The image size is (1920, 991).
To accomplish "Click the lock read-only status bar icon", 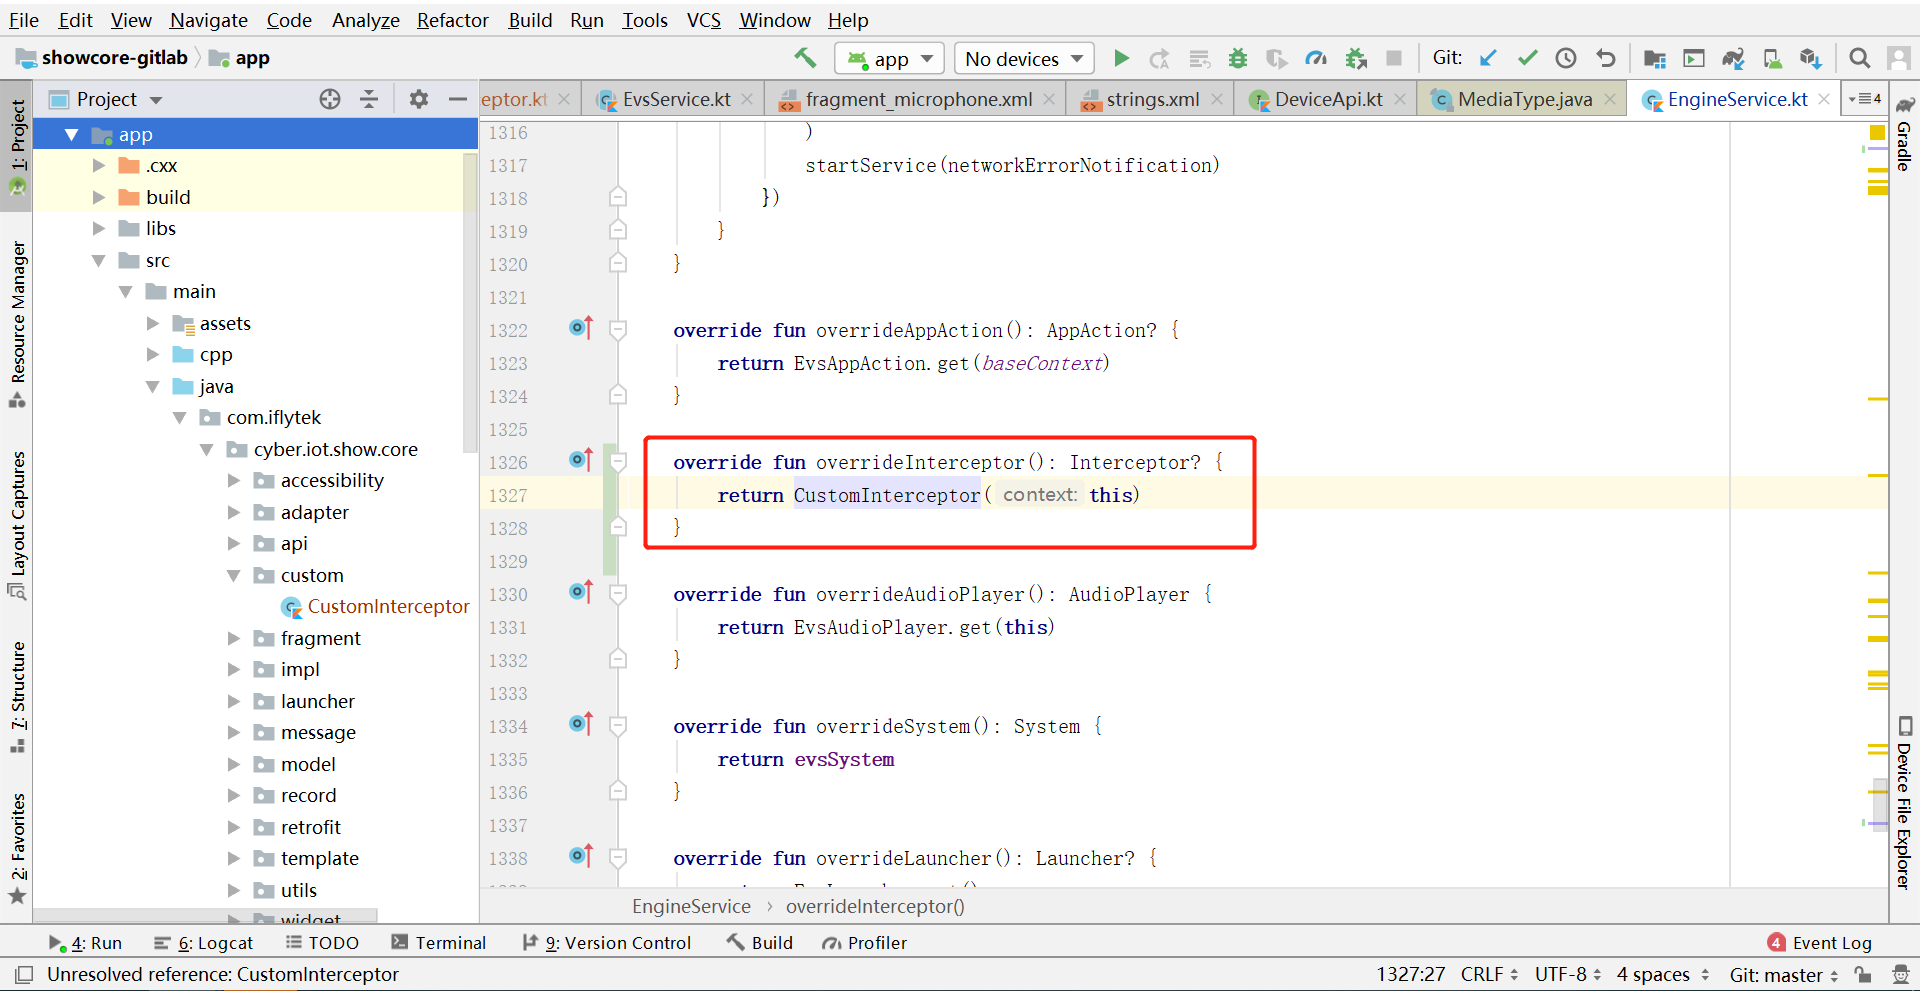I will coord(1862,974).
